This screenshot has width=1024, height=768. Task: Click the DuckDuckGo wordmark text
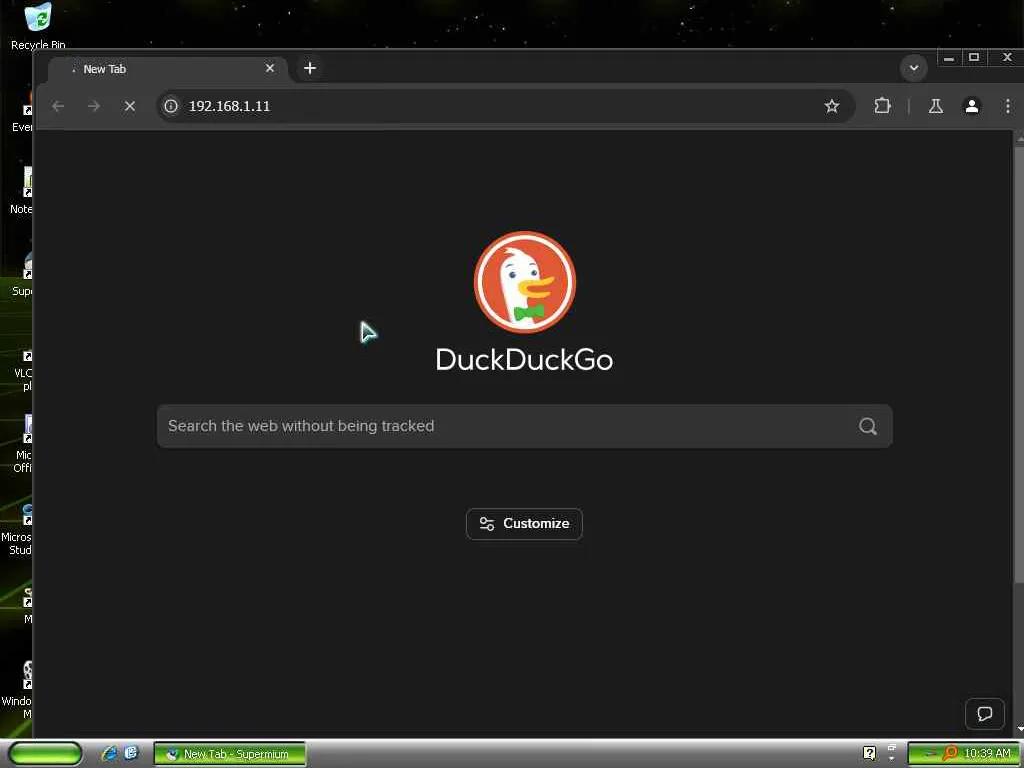[524, 359]
